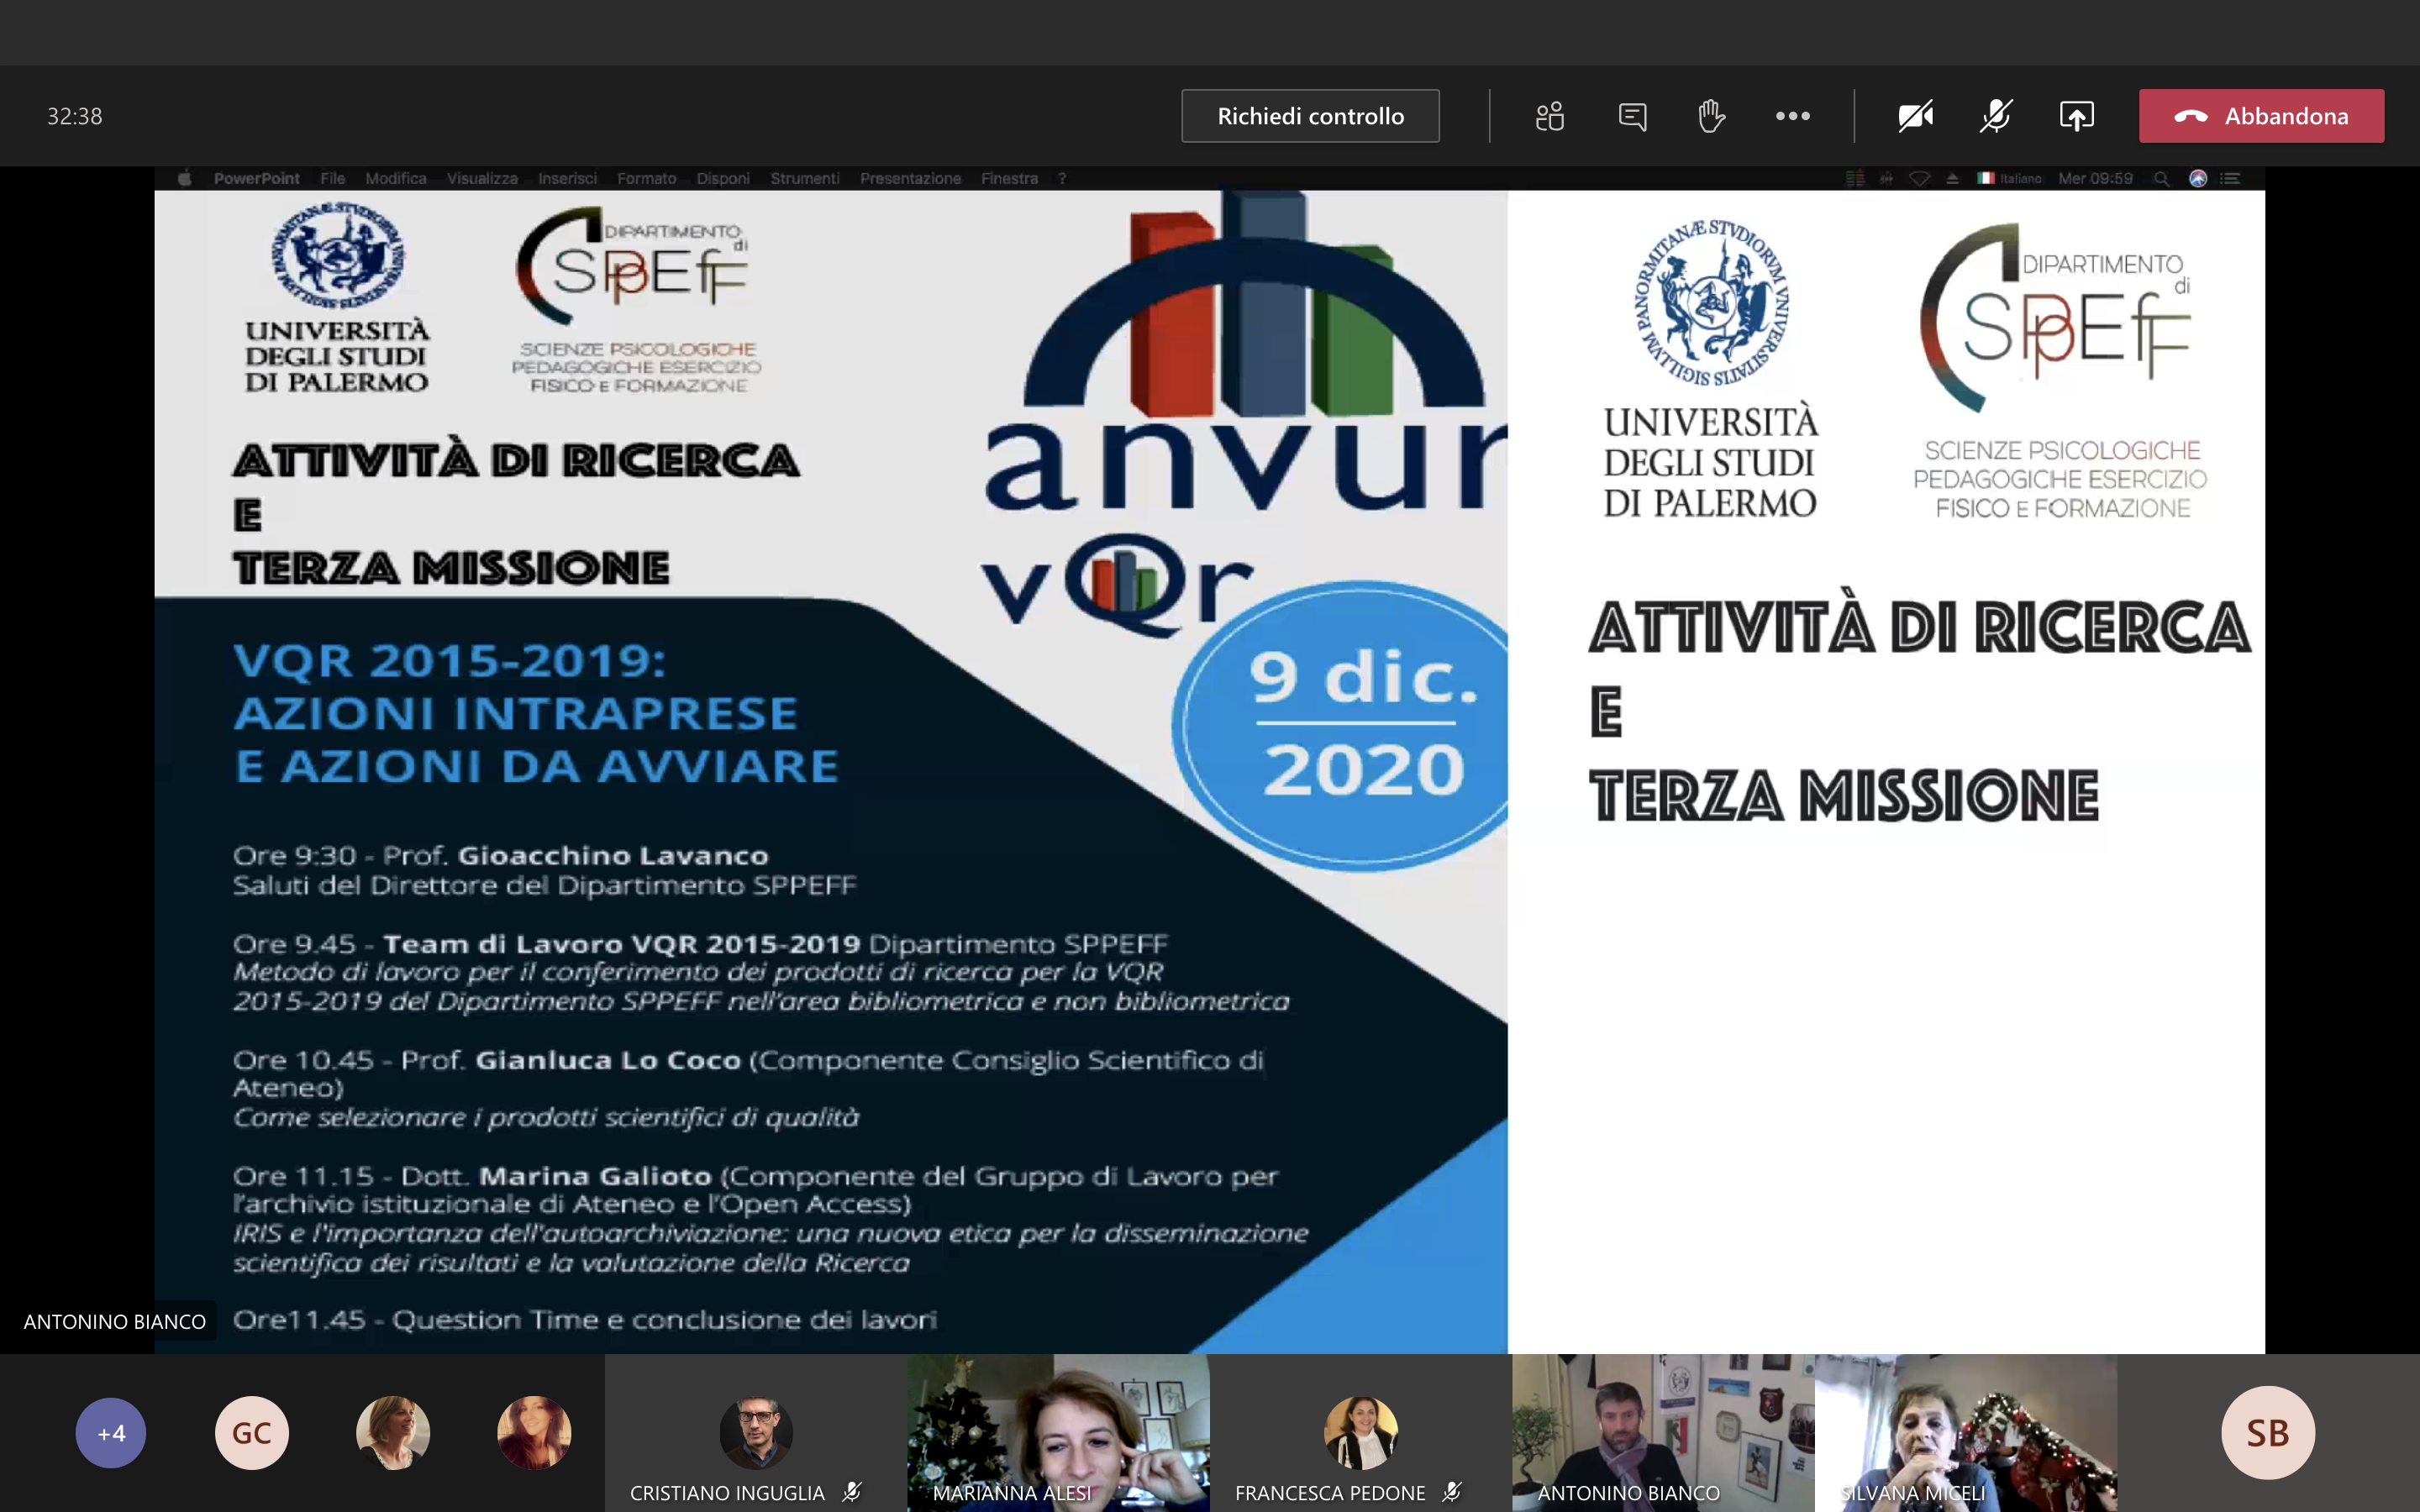Show the +4 additional participants
The width and height of the screenshot is (2420, 1512).
coord(111,1433)
